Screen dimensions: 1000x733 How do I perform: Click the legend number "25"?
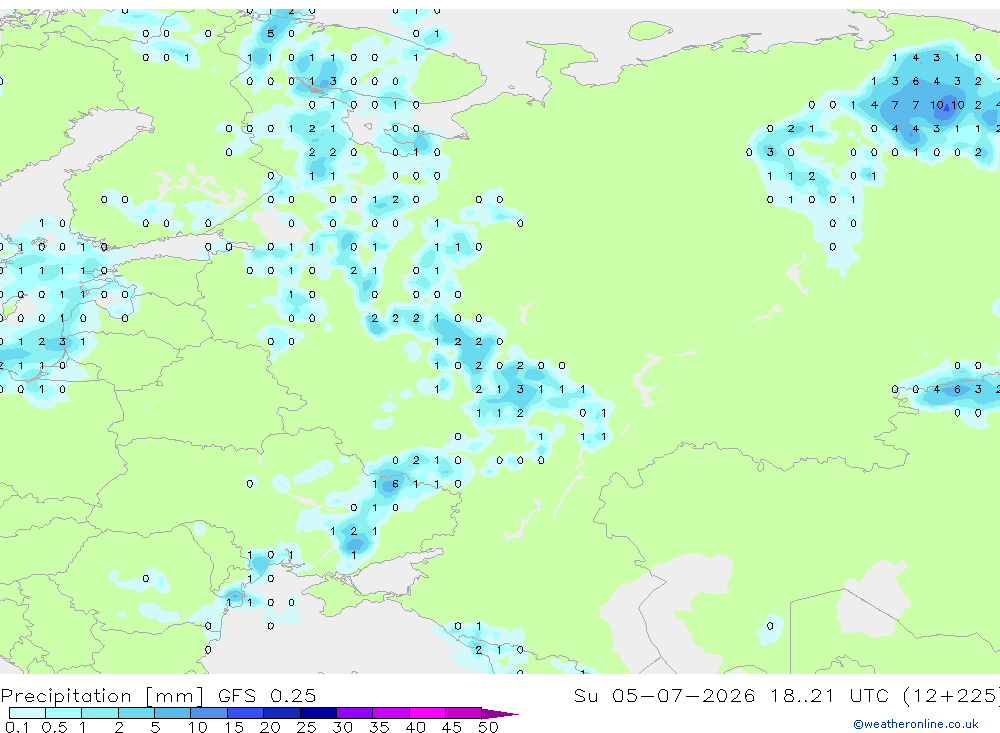[306, 727]
